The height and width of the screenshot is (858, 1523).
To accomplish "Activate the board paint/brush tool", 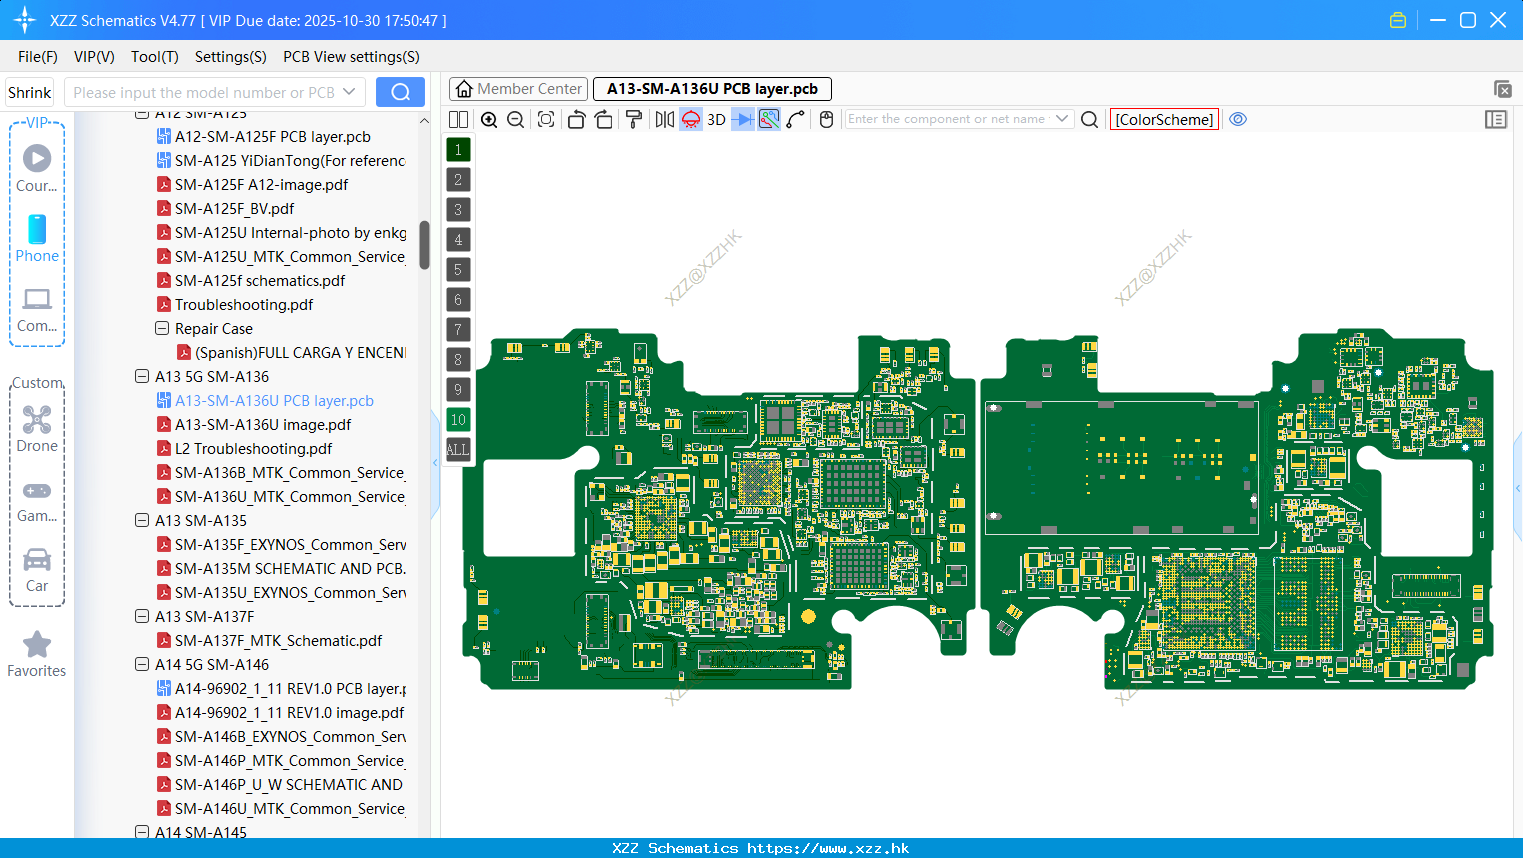I will [633, 119].
